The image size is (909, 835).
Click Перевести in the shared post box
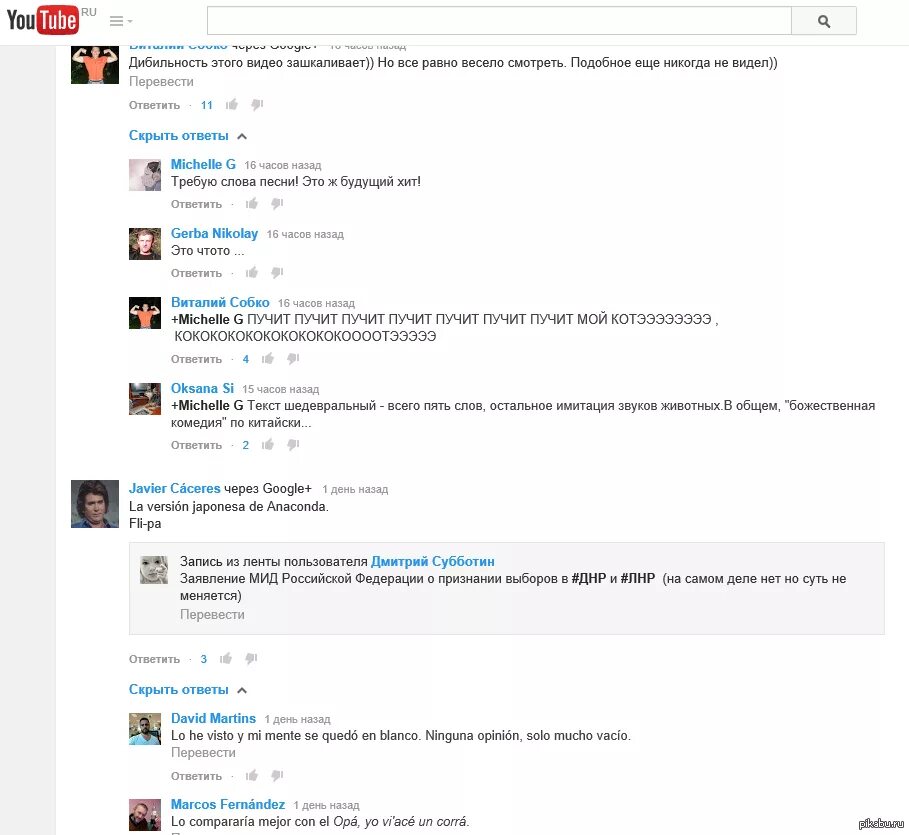pos(212,615)
